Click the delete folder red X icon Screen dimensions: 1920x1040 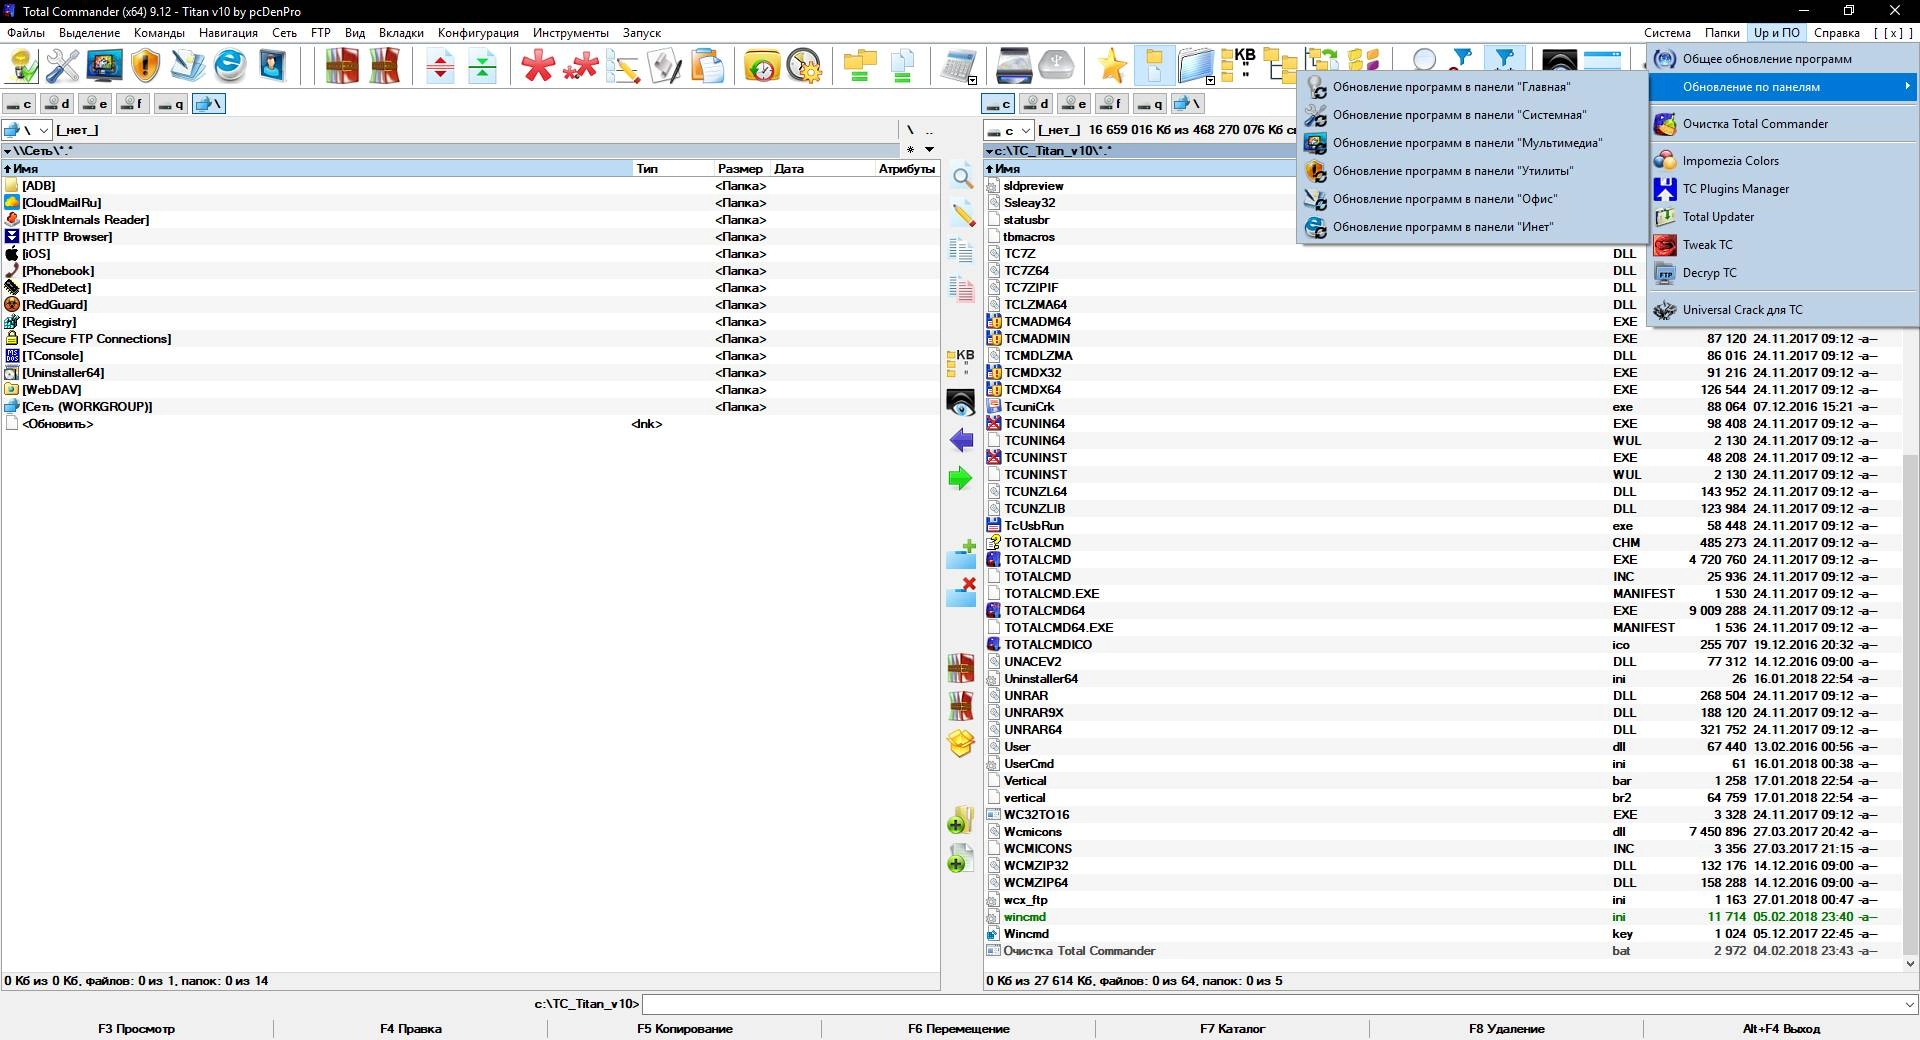961,592
